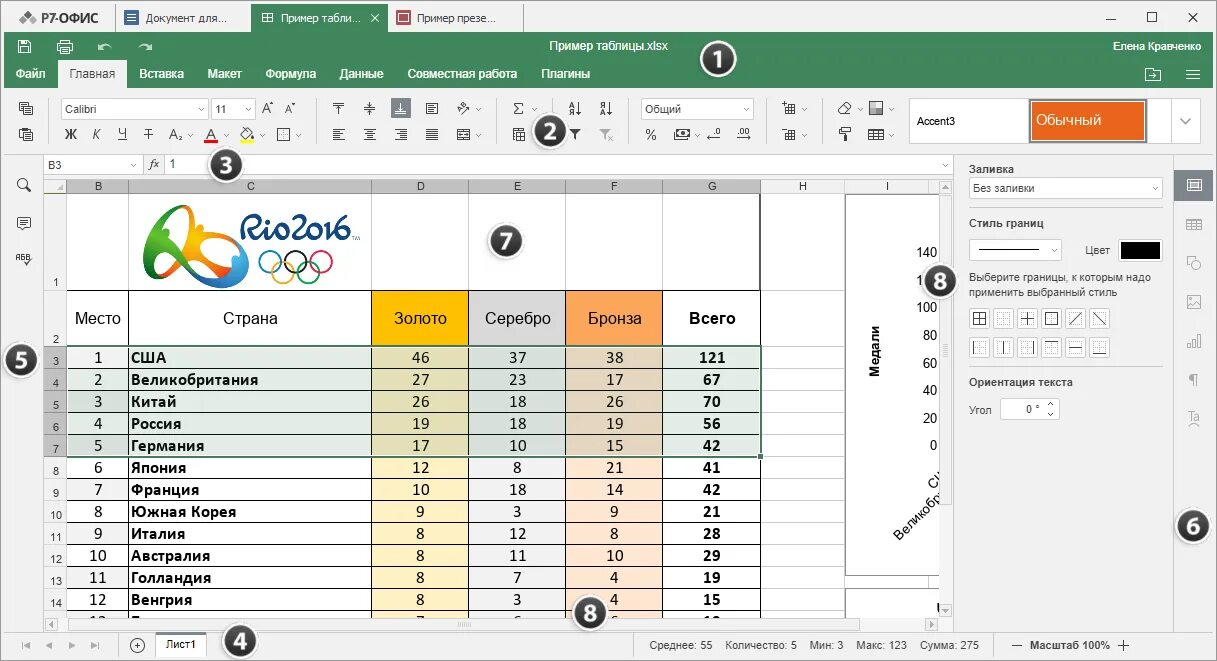The width and height of the screenshot is (1217, 661).
Task: Copy formatting with the paint roller icon
Action: (x=845, y=134)
